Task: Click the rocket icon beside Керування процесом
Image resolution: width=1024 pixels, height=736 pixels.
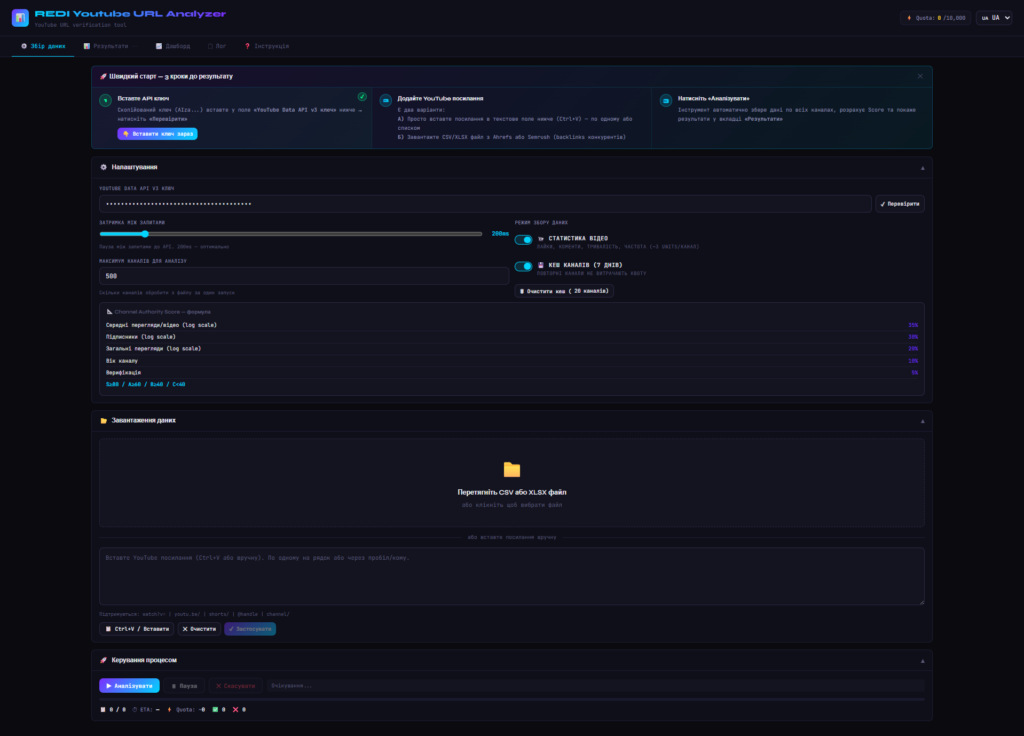Action: [x=104, y=660]
